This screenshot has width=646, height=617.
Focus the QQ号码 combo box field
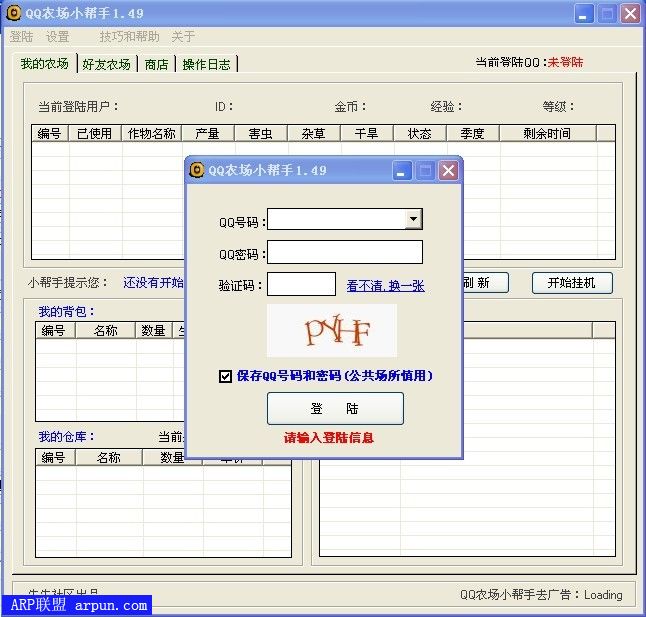344,219
